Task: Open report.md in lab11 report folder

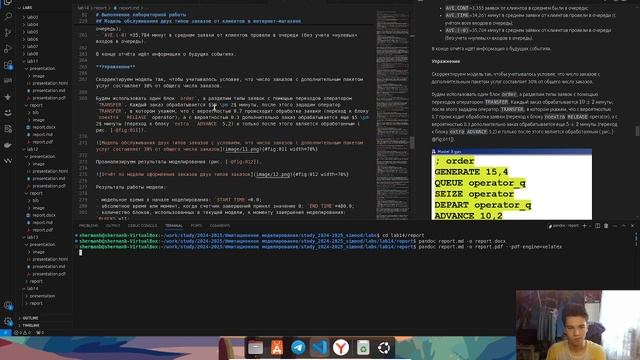Action: coord(42,135)
